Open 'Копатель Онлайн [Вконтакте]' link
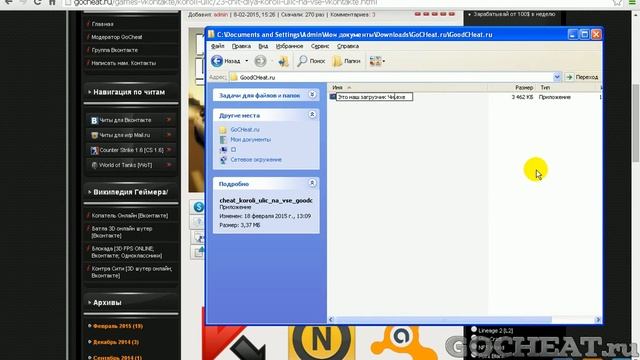Viewport: 640px width, 360px height. (x=130, y=216)
